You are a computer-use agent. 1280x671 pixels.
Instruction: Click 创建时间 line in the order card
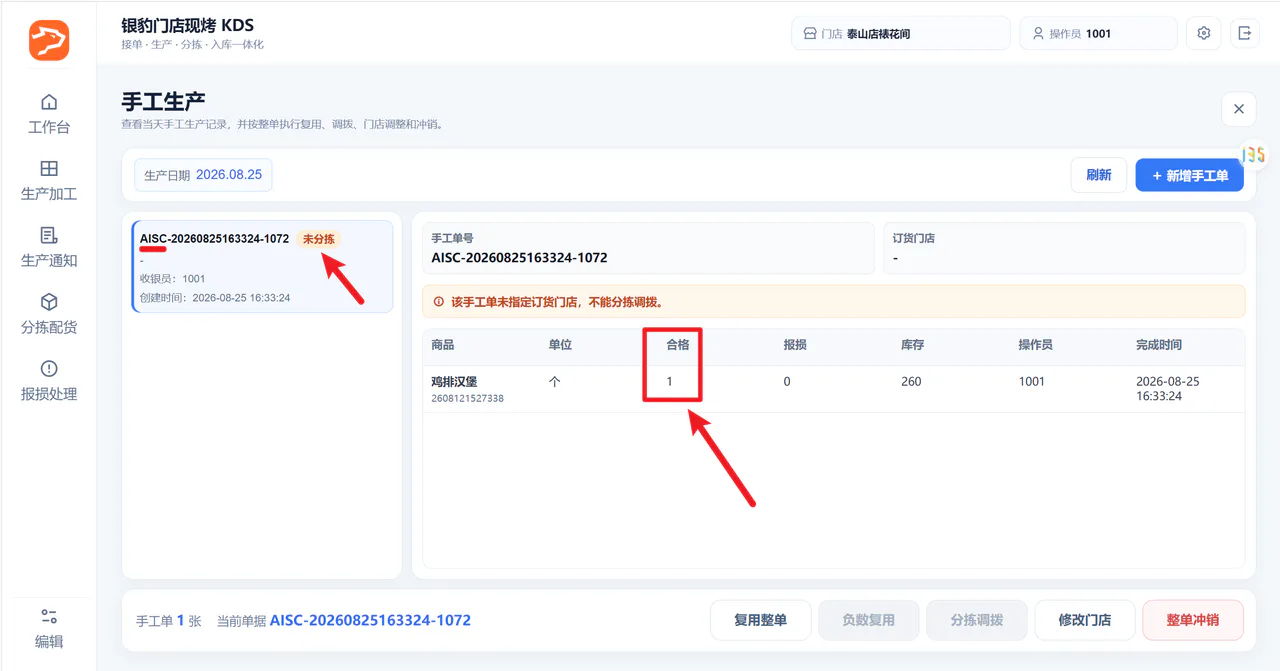point(215,298)
